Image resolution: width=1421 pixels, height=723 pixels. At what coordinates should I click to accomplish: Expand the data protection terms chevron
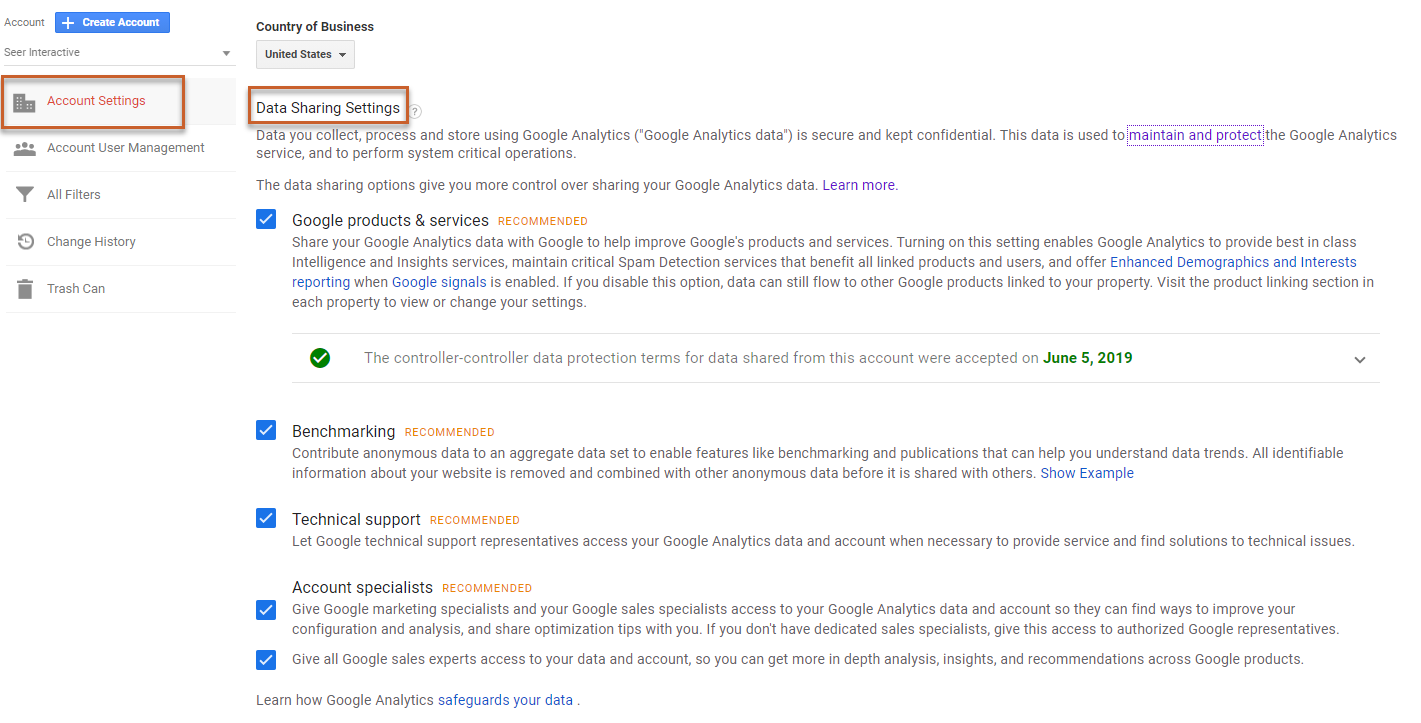(1359, 360)
